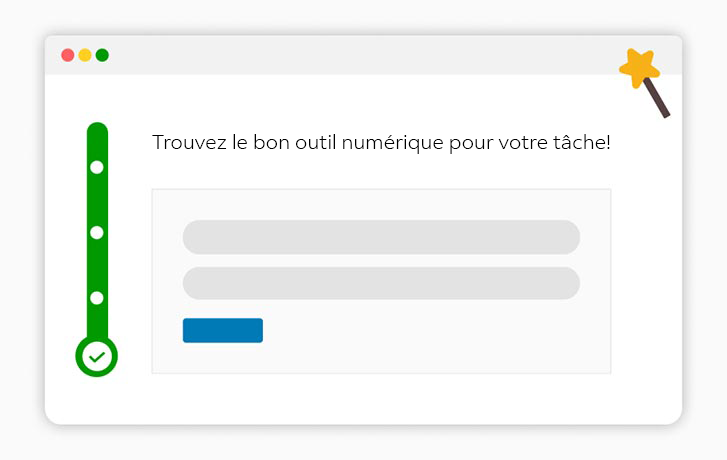Click the red window dot
The width and height of the screenshot is (727, 460).
click(68, 55)
